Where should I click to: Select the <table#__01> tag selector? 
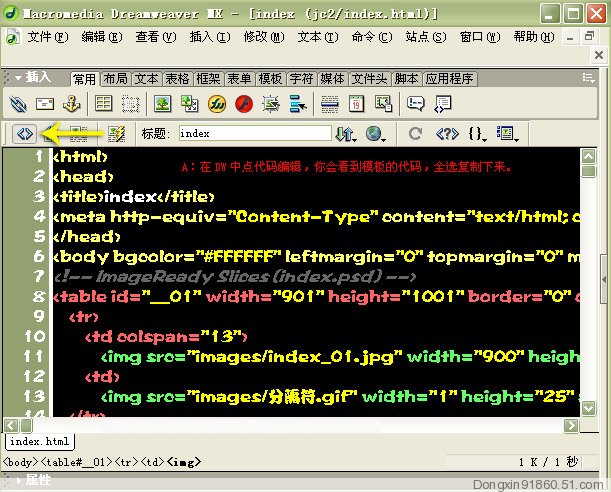(77, 462)
